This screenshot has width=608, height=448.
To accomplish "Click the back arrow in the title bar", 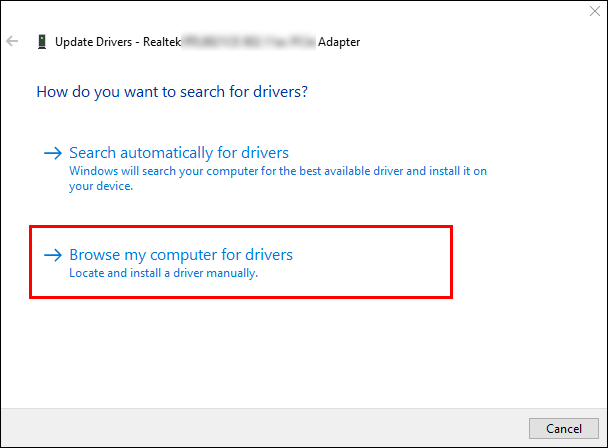I will click(12, 42).
